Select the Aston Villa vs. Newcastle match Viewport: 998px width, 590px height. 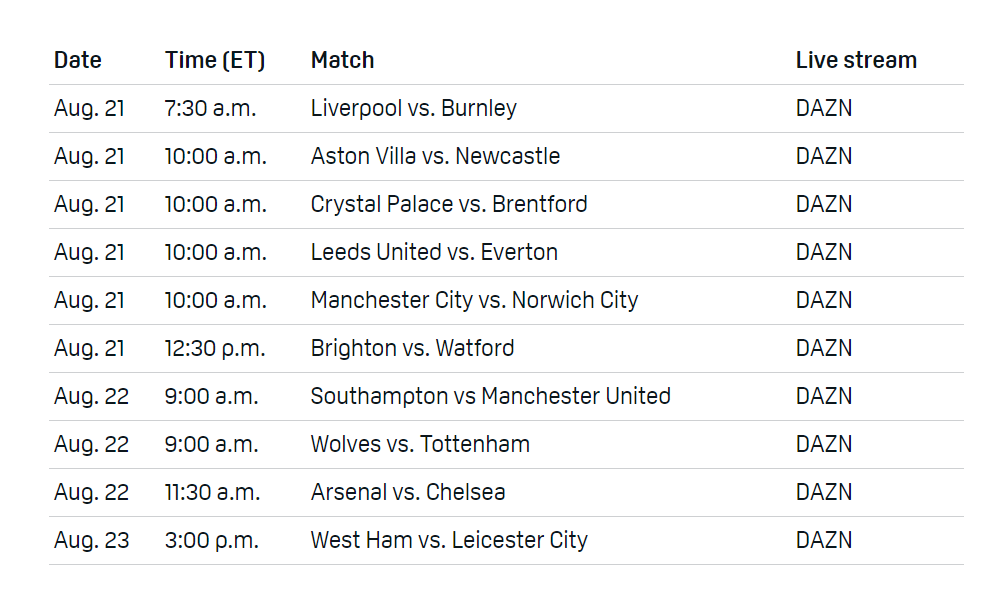[435, 156]
